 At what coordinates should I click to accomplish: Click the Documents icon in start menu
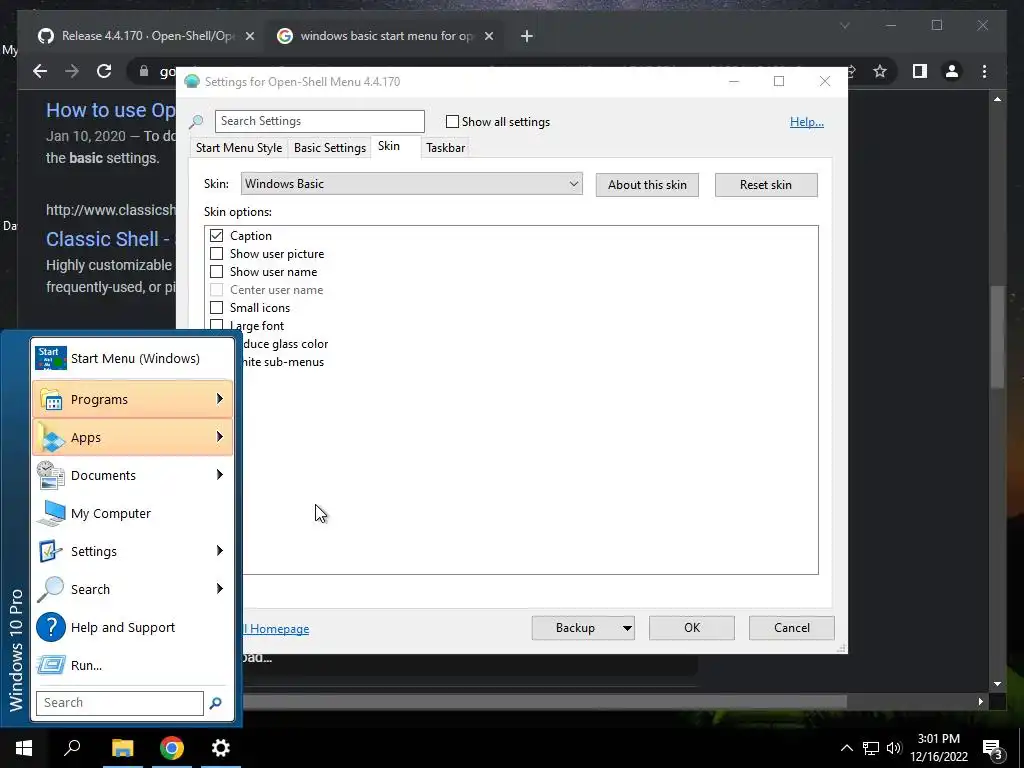50,475
